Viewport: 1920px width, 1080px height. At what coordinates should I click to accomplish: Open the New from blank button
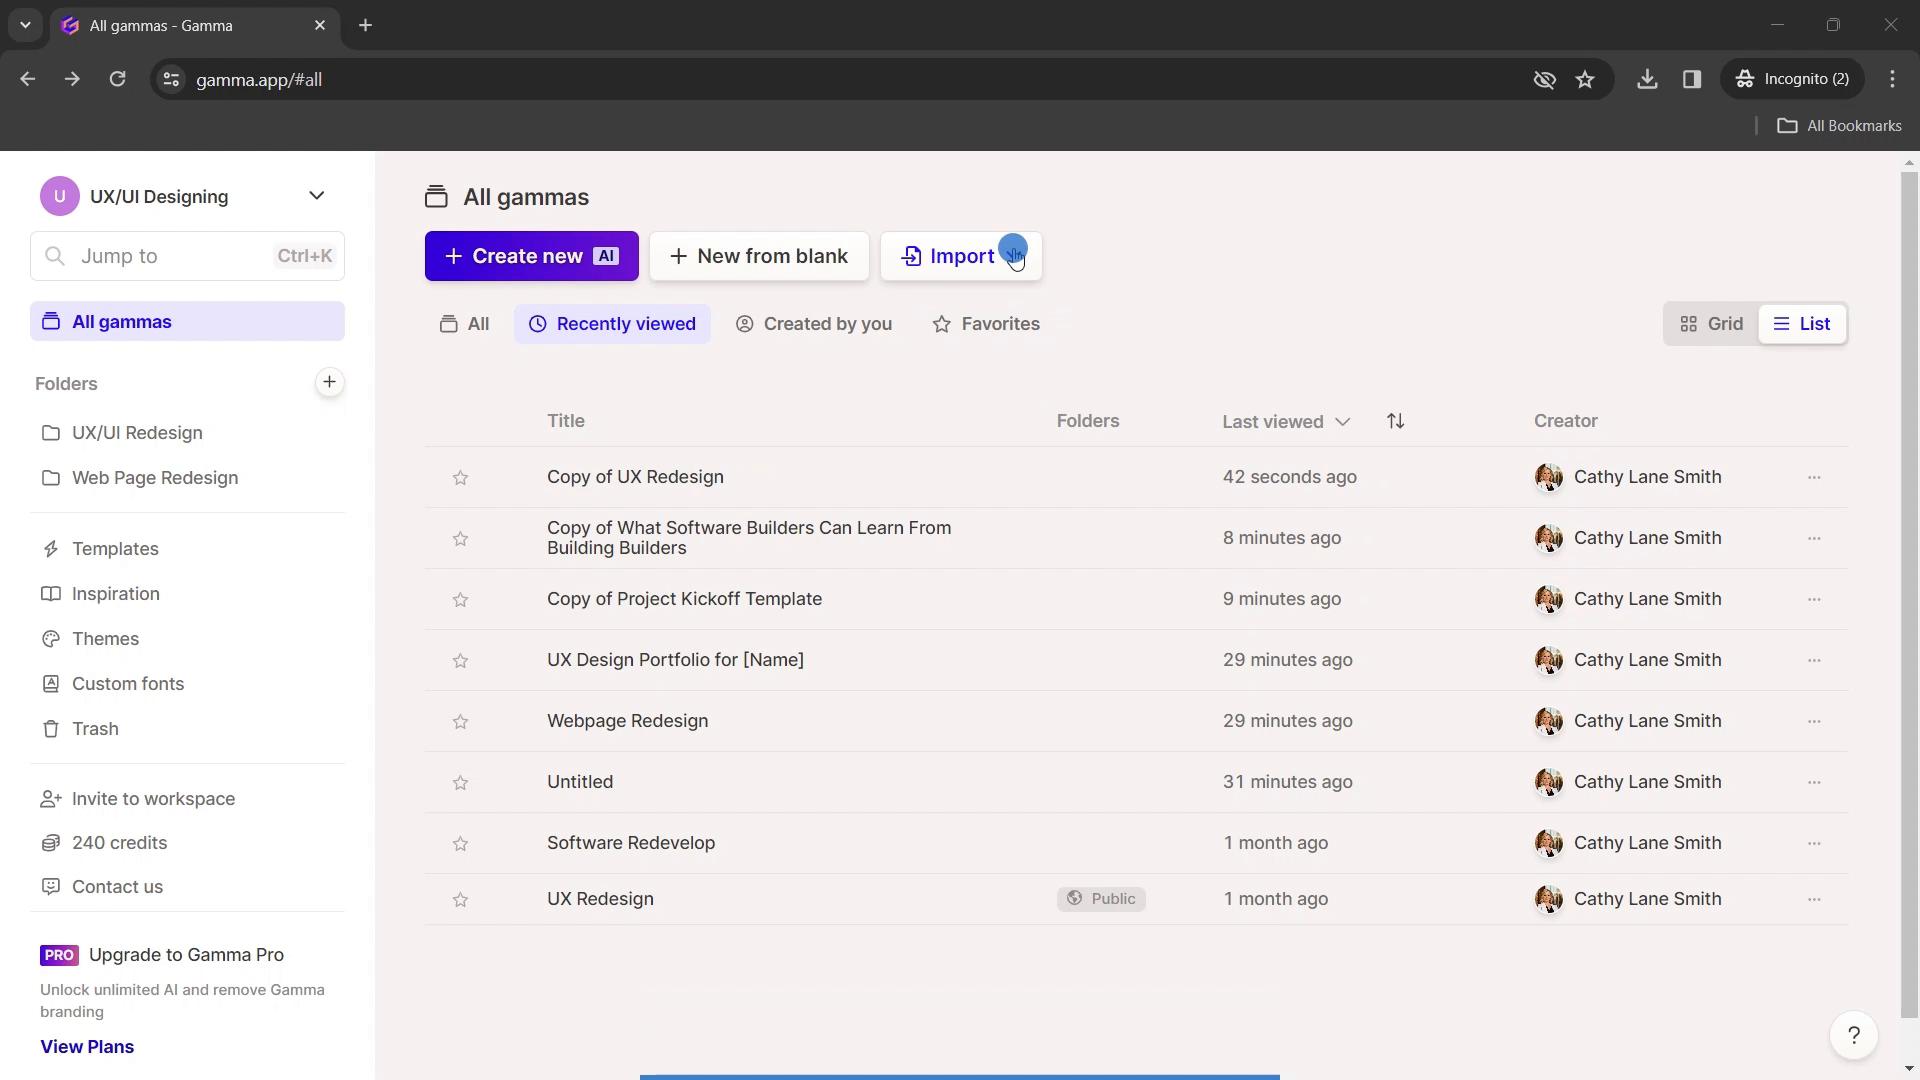pyautogui.click(x=758, y=255)
